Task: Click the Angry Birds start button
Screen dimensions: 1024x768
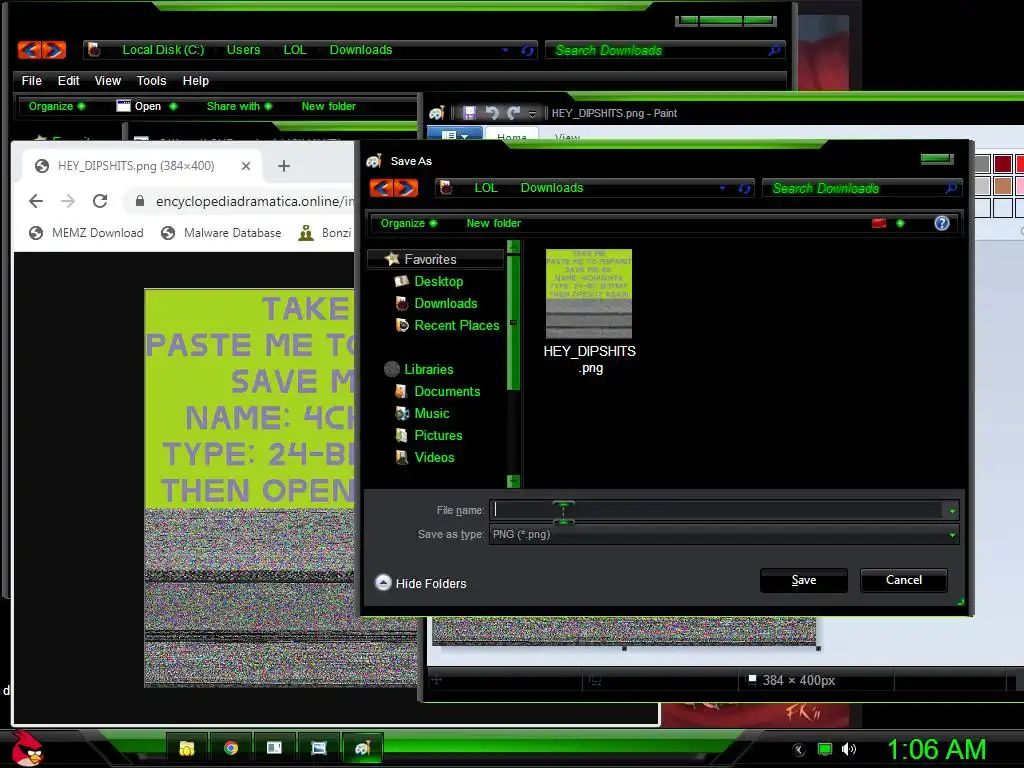Action: (x=27, y=748)
